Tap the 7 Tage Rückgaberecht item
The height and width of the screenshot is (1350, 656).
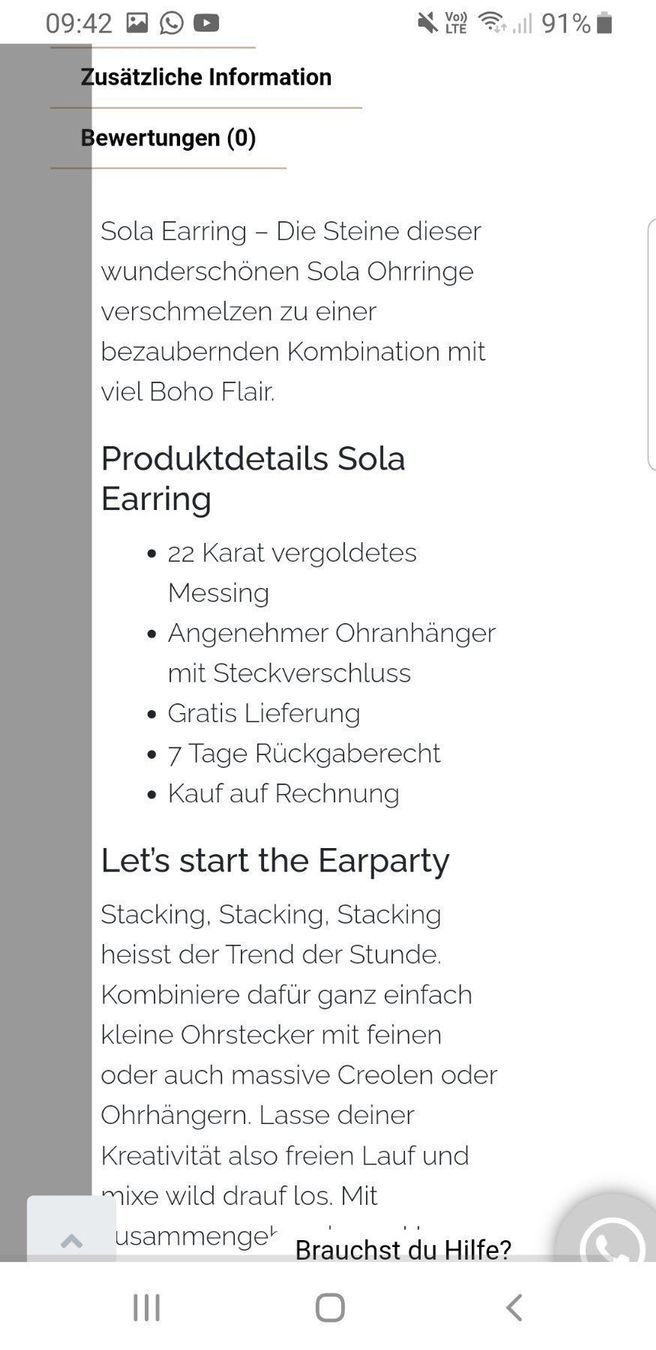pos(304,753)
